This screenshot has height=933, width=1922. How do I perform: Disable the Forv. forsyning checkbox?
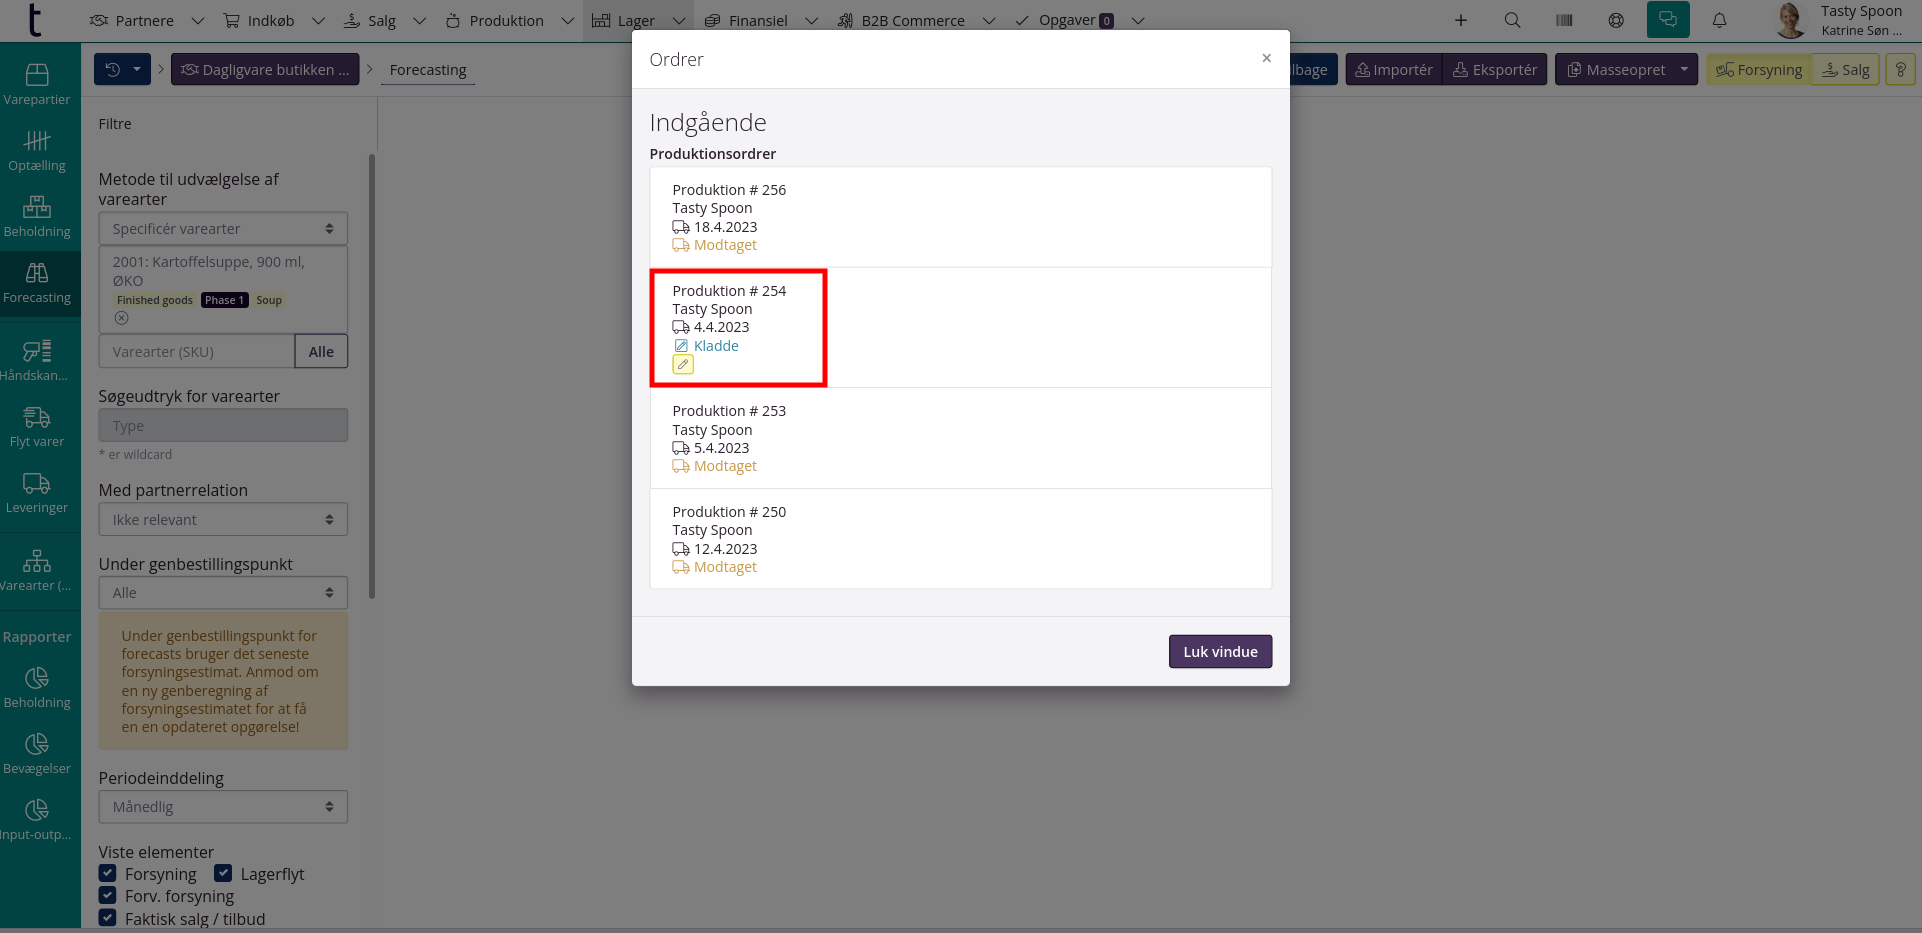click(108, 895)
